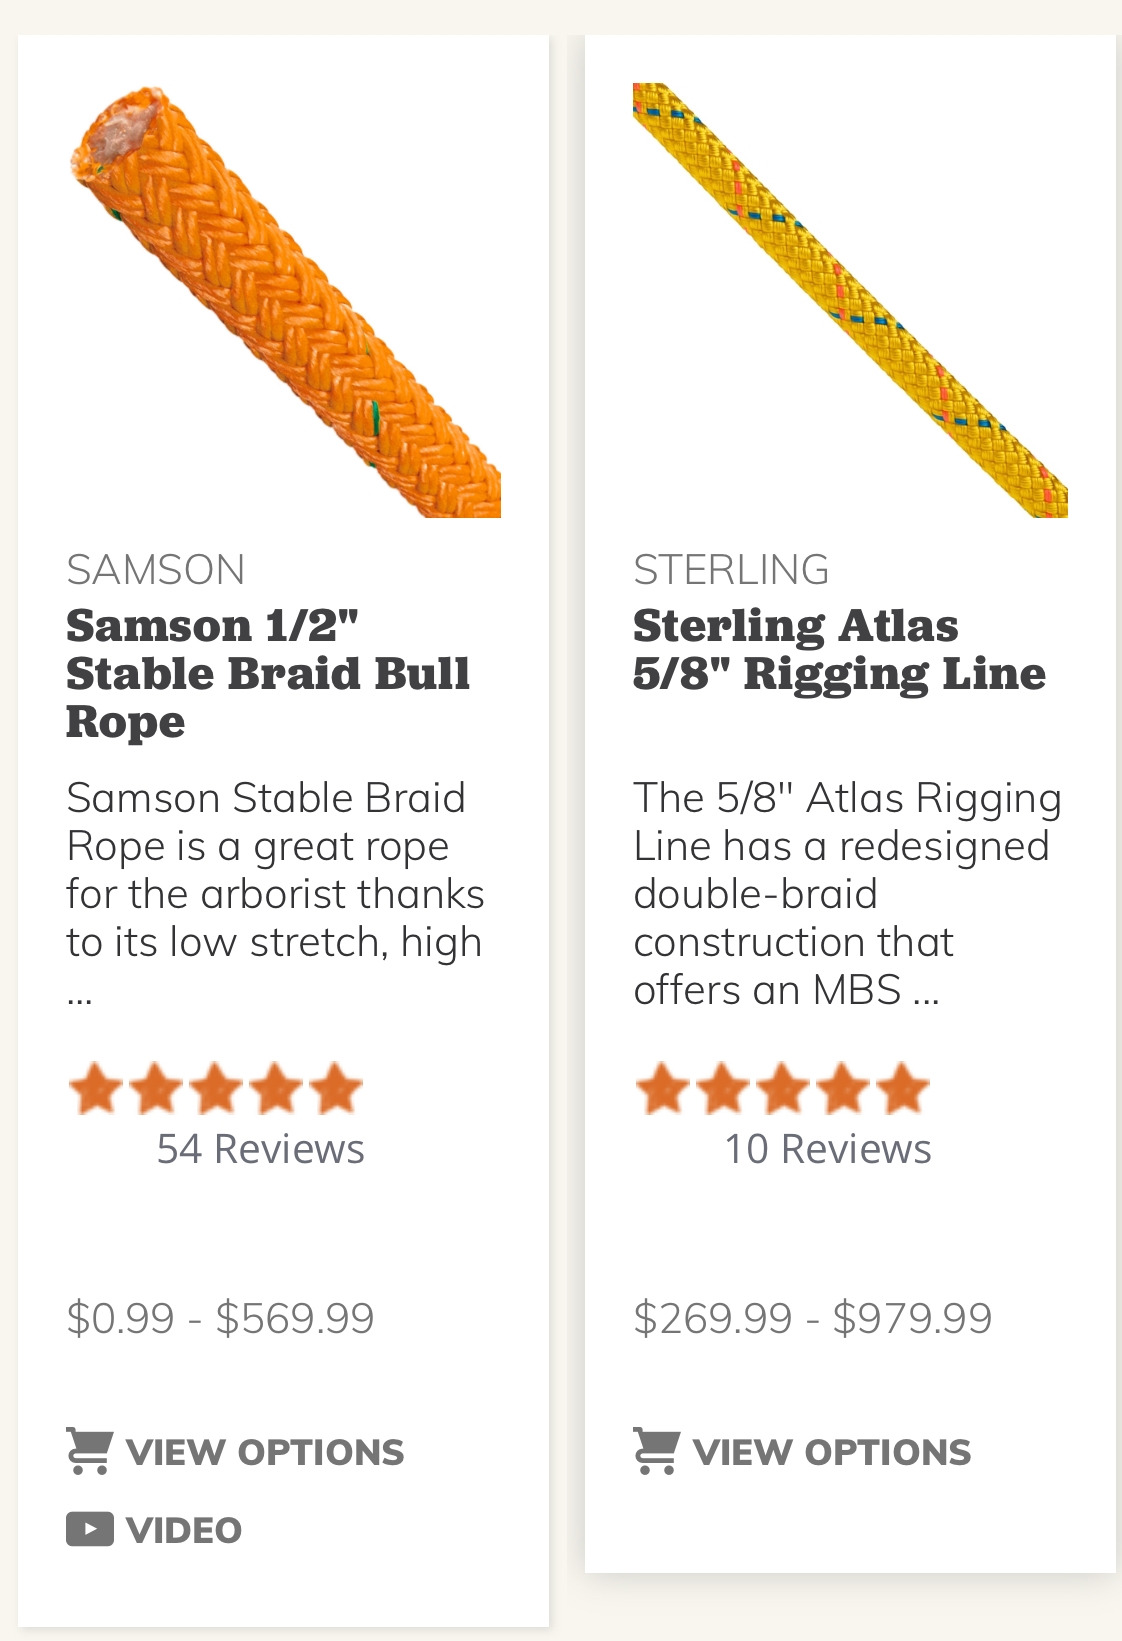Image resolution: width=1122 pixels, height=1641 pixels.
Task: Click the $269.99 - $979.99 price range
Action: click(x=812, y=1318)
